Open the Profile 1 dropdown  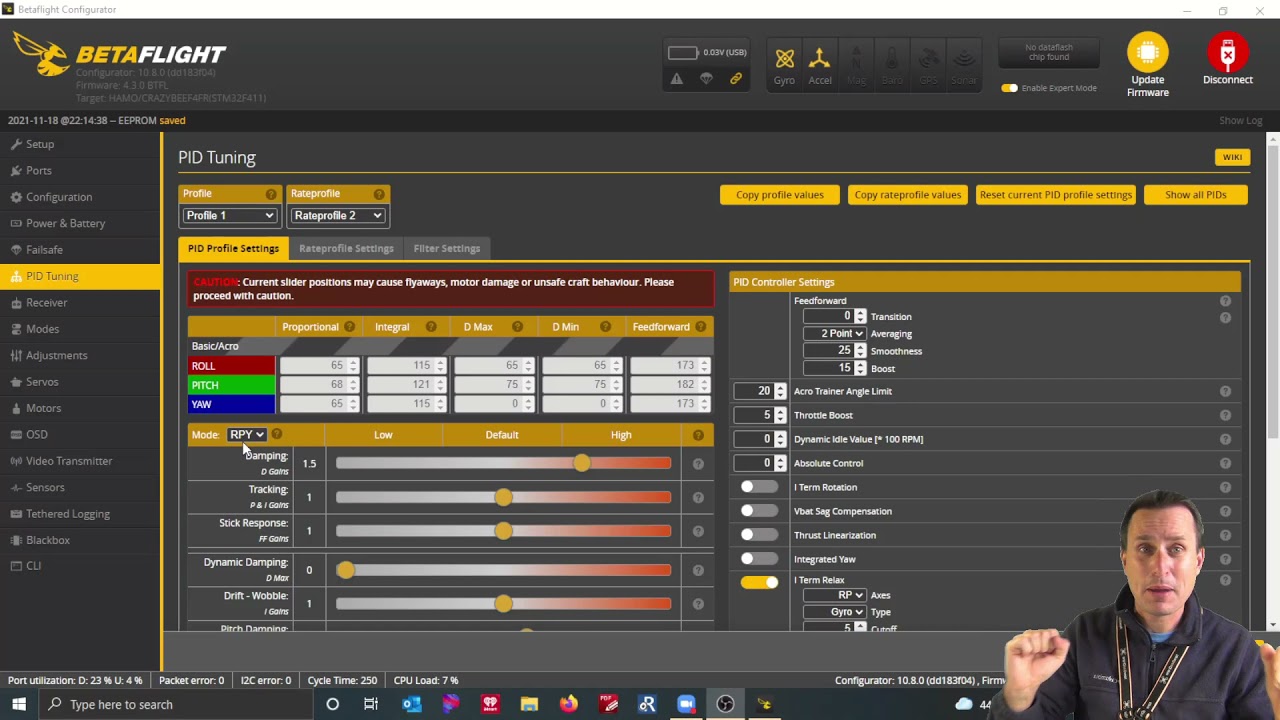tap(229, 216)
